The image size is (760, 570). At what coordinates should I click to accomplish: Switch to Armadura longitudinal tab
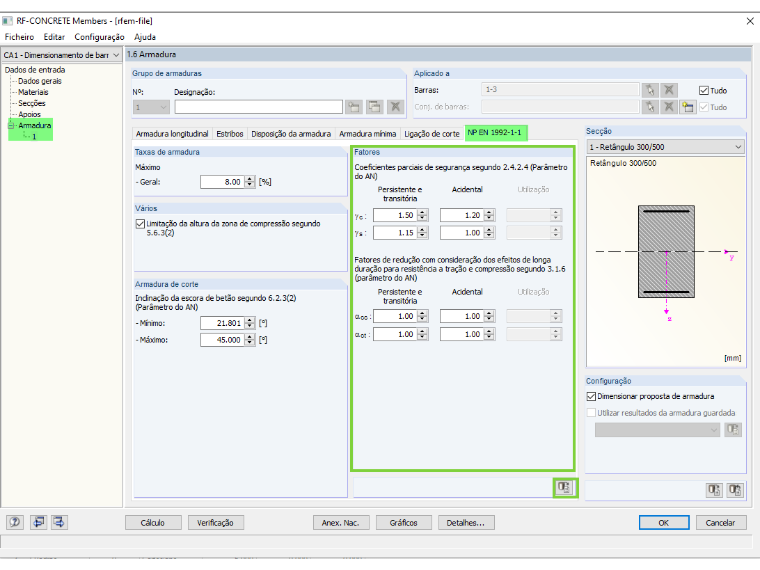click(172, 134)
